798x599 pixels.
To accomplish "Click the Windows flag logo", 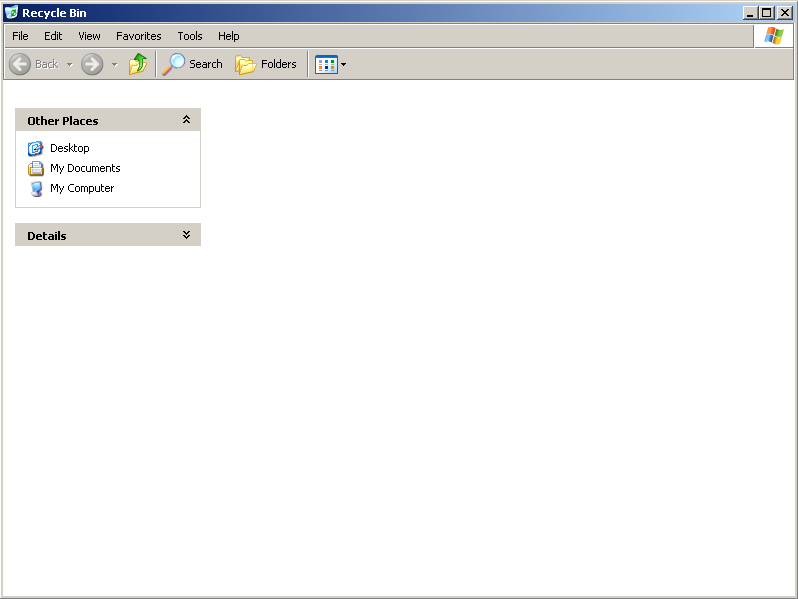I will coord(774,36).
